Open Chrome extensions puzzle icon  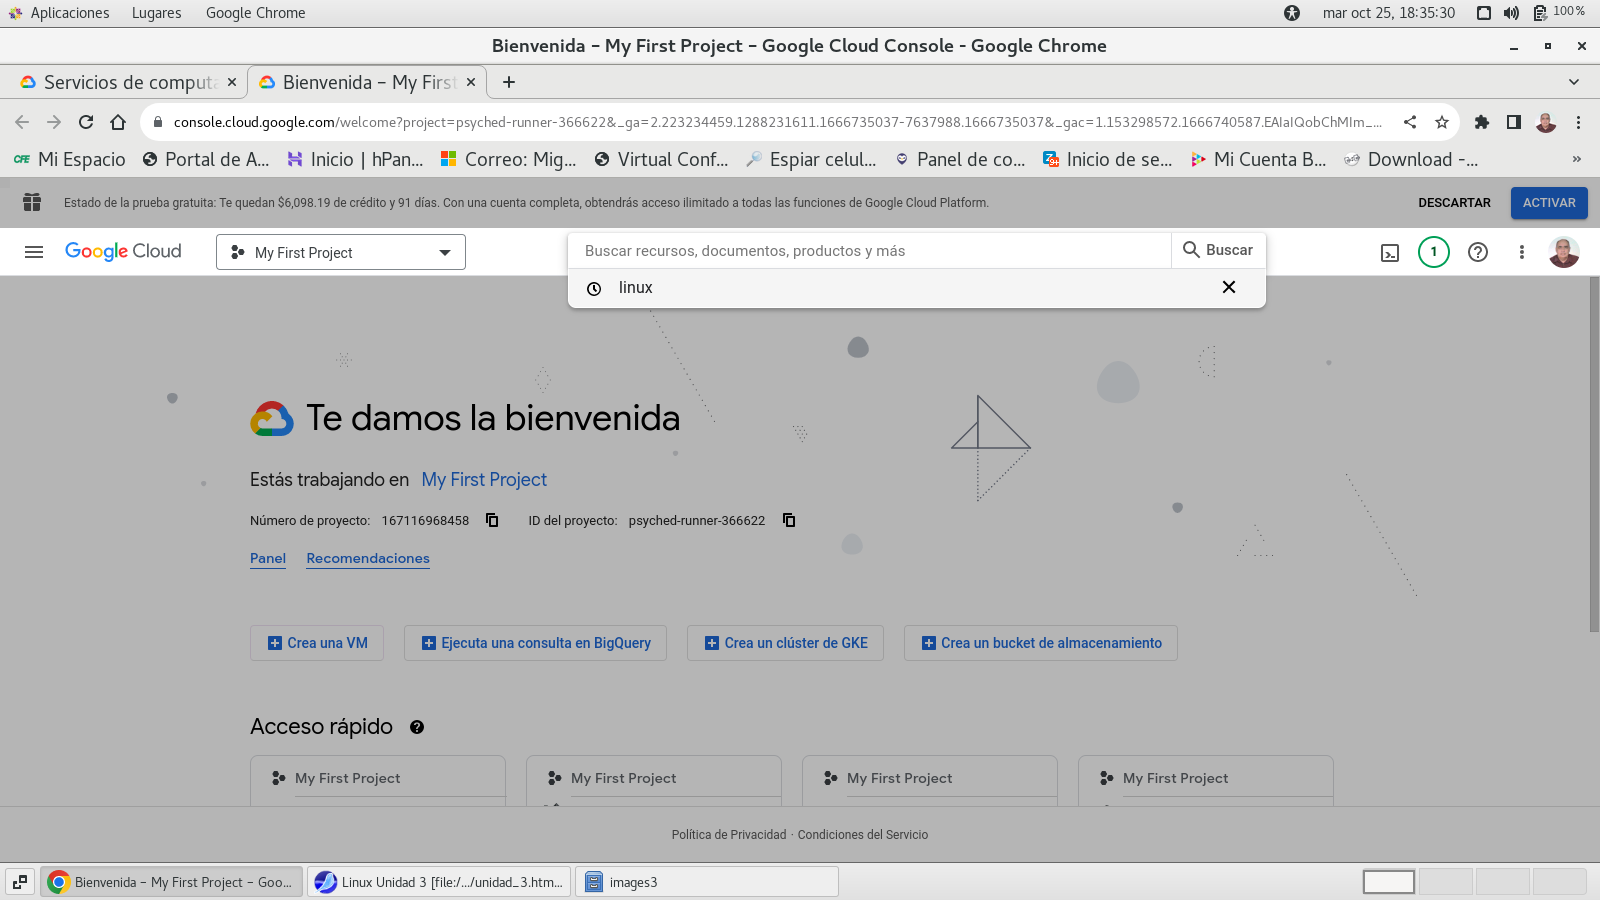(x=1482, y=122)
